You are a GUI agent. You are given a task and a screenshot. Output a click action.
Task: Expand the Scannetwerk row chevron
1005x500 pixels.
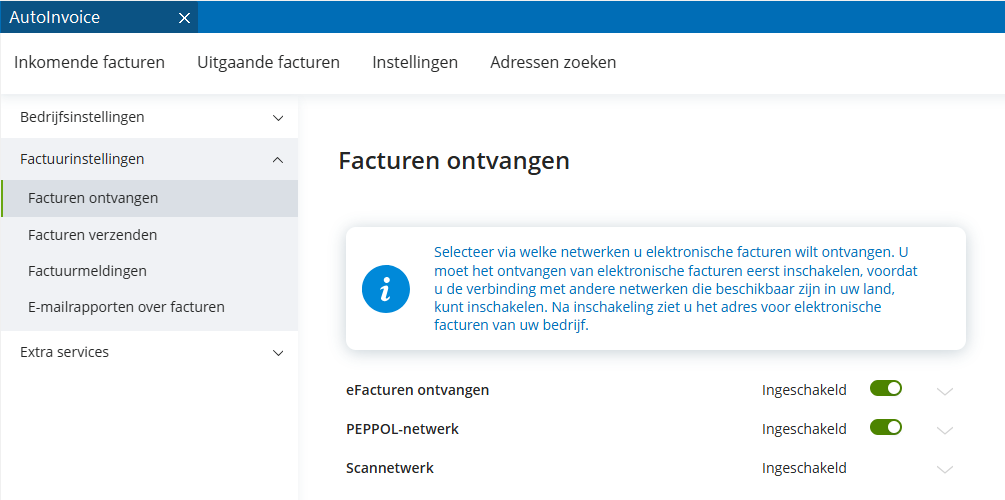pyautogui.click(x=945, y=469)
